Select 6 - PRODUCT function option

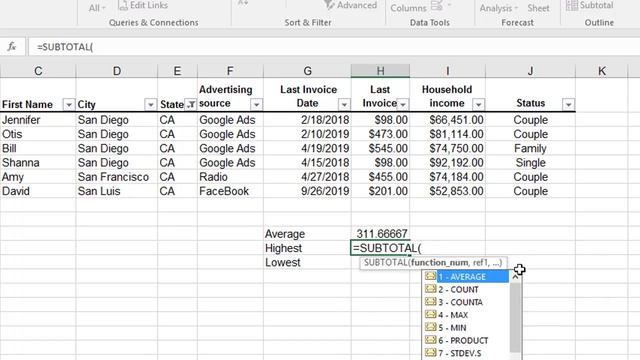pyautogui.click(x=466, y=340)
